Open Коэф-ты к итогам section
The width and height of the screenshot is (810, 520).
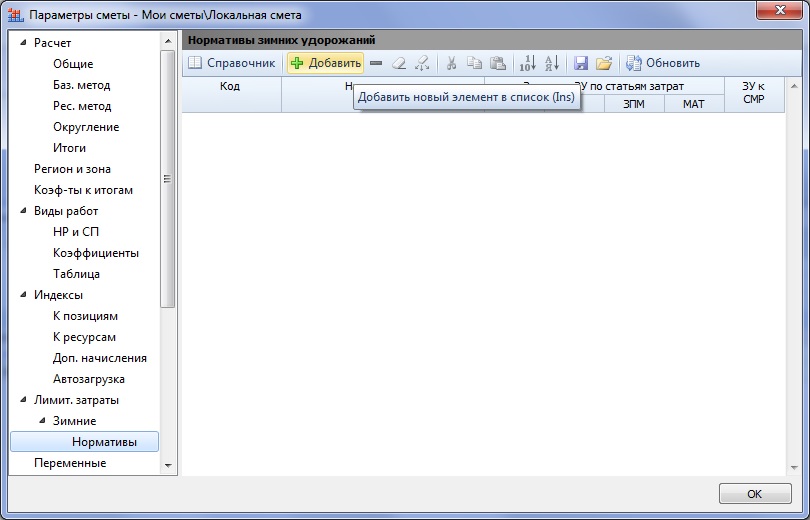pyautogui.click(x=83, y=190)
